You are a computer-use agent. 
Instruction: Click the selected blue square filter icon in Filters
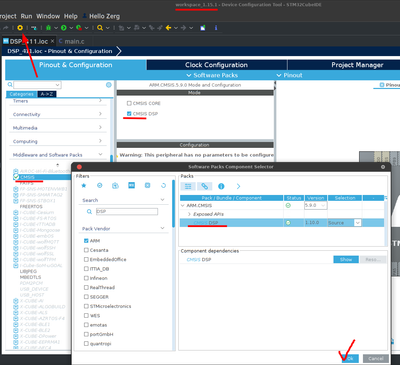(131, 185)
